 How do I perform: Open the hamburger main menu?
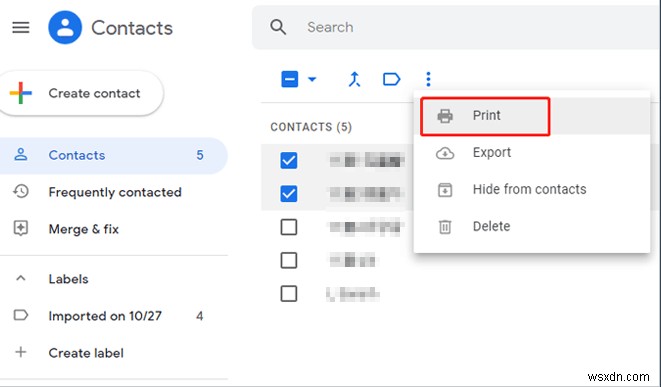(x=21, y=28)
